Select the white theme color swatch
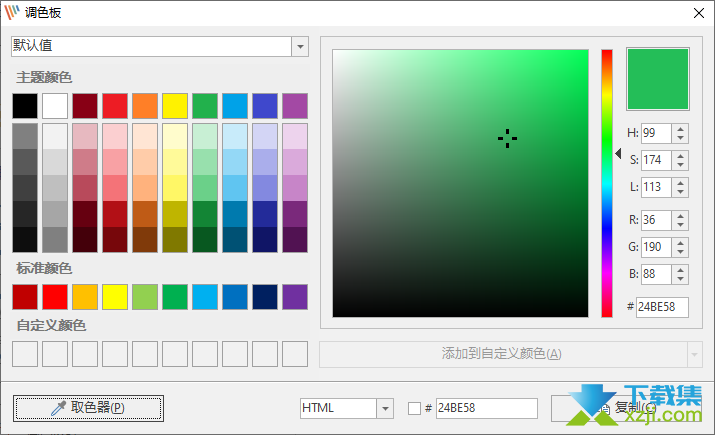The height and width of the screenshot is (435, 715). point(55,106)
